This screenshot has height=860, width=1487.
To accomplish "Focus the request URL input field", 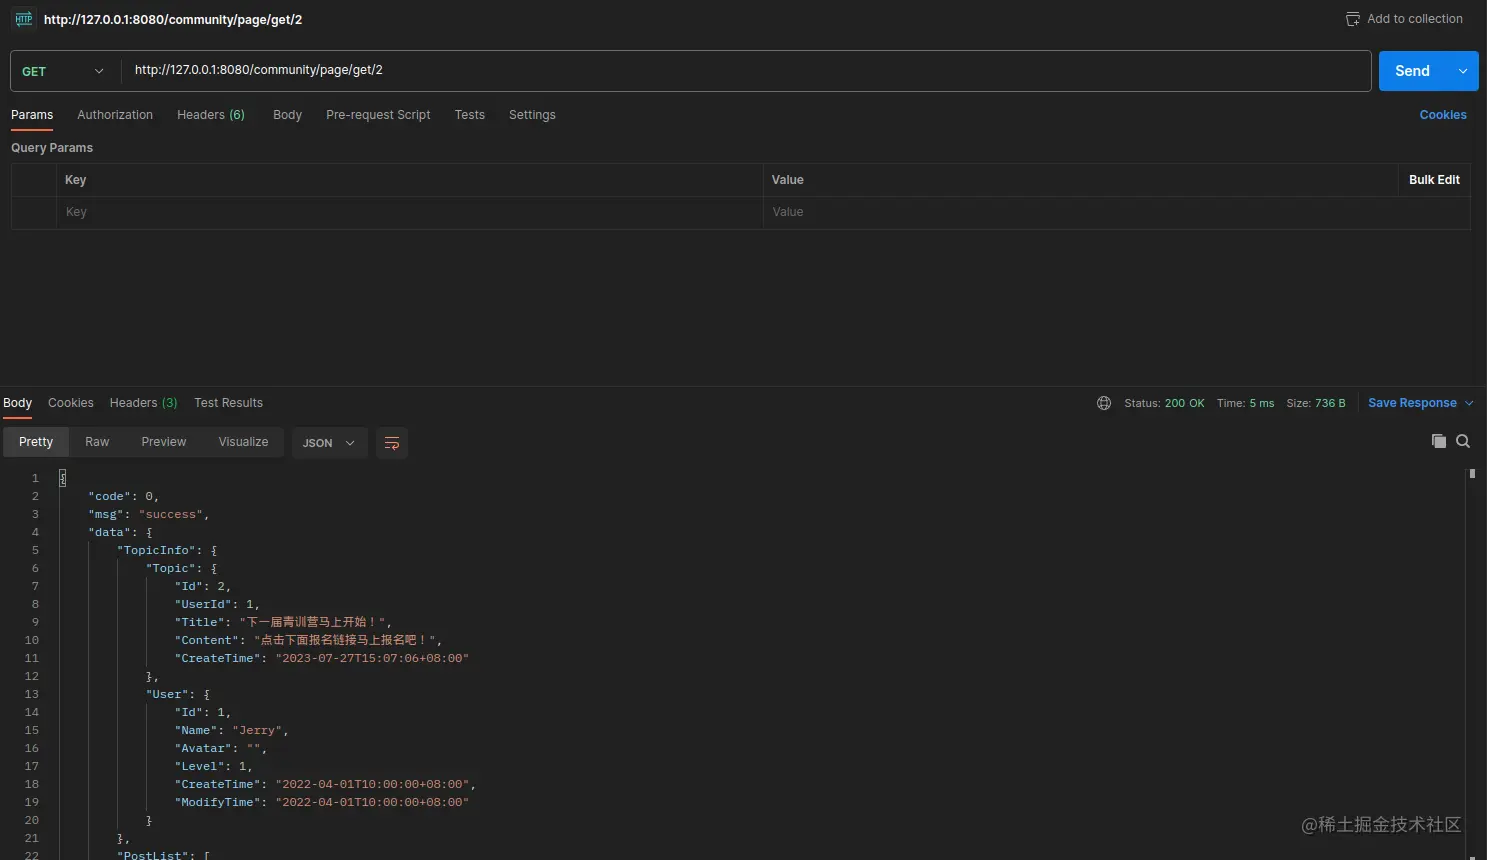I will tap(746, 71).
